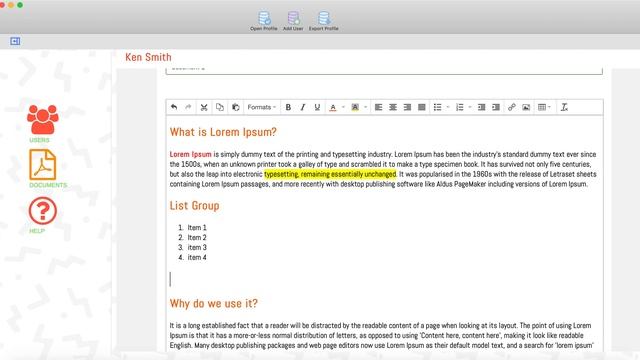This screenshot has height=360, width=640.
Task: Align text right
Action: pyautogui.click(x=407, y=107)
